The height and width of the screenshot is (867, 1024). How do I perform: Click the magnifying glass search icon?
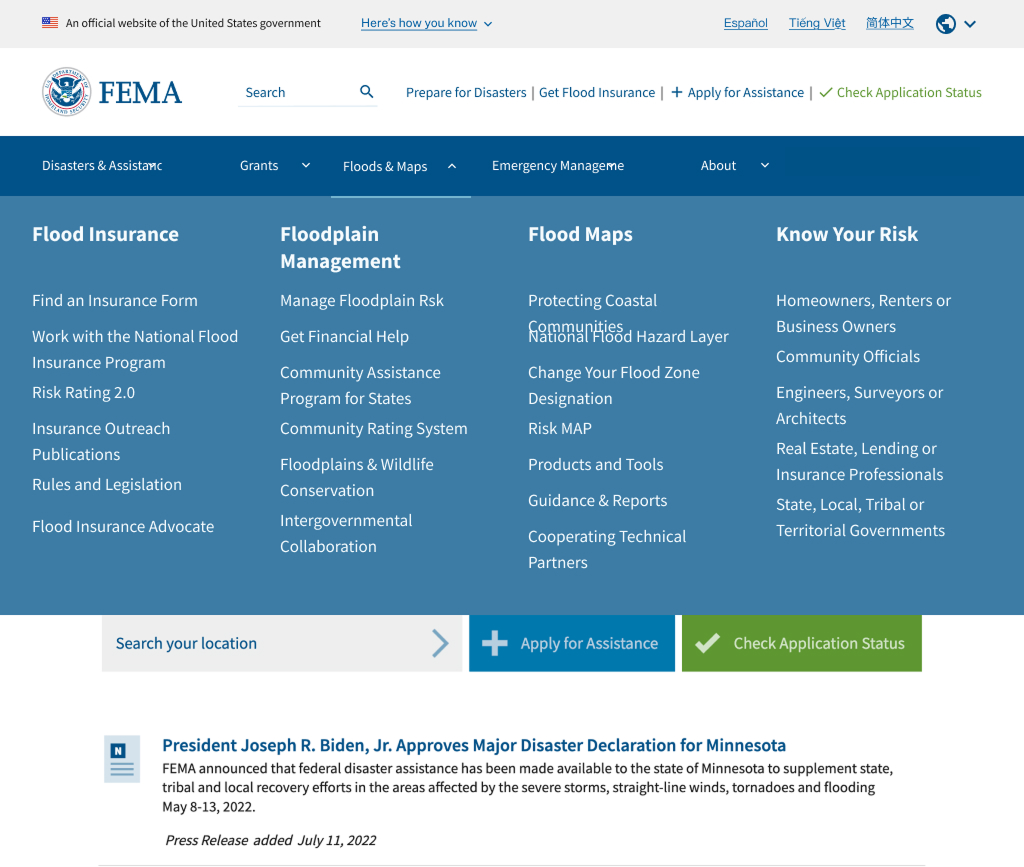367,92
